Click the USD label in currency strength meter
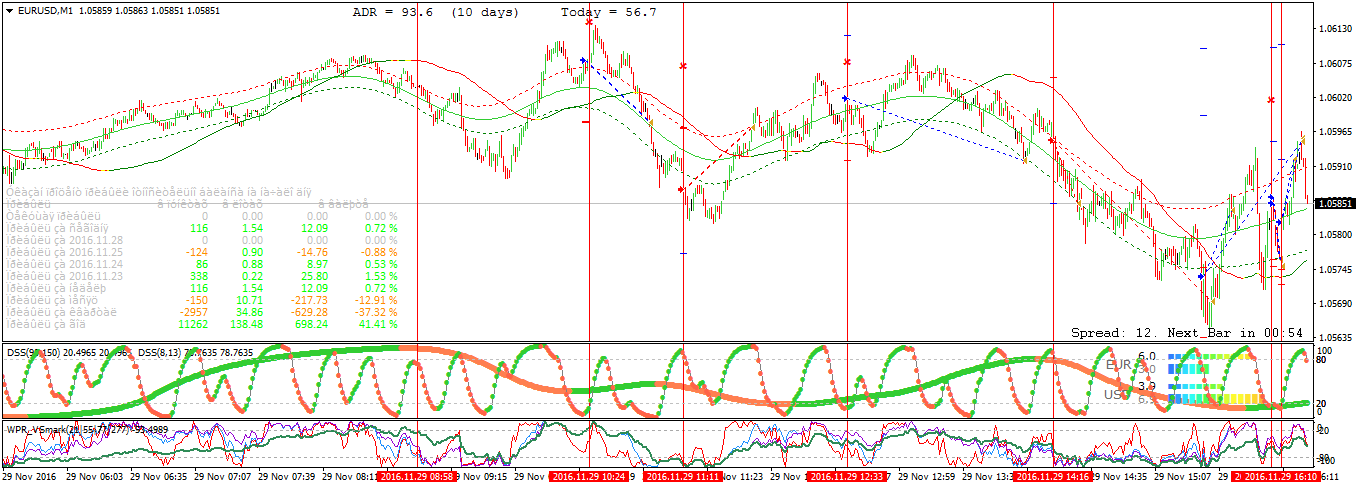The image size is (1356, 488). click(1117, 395)
